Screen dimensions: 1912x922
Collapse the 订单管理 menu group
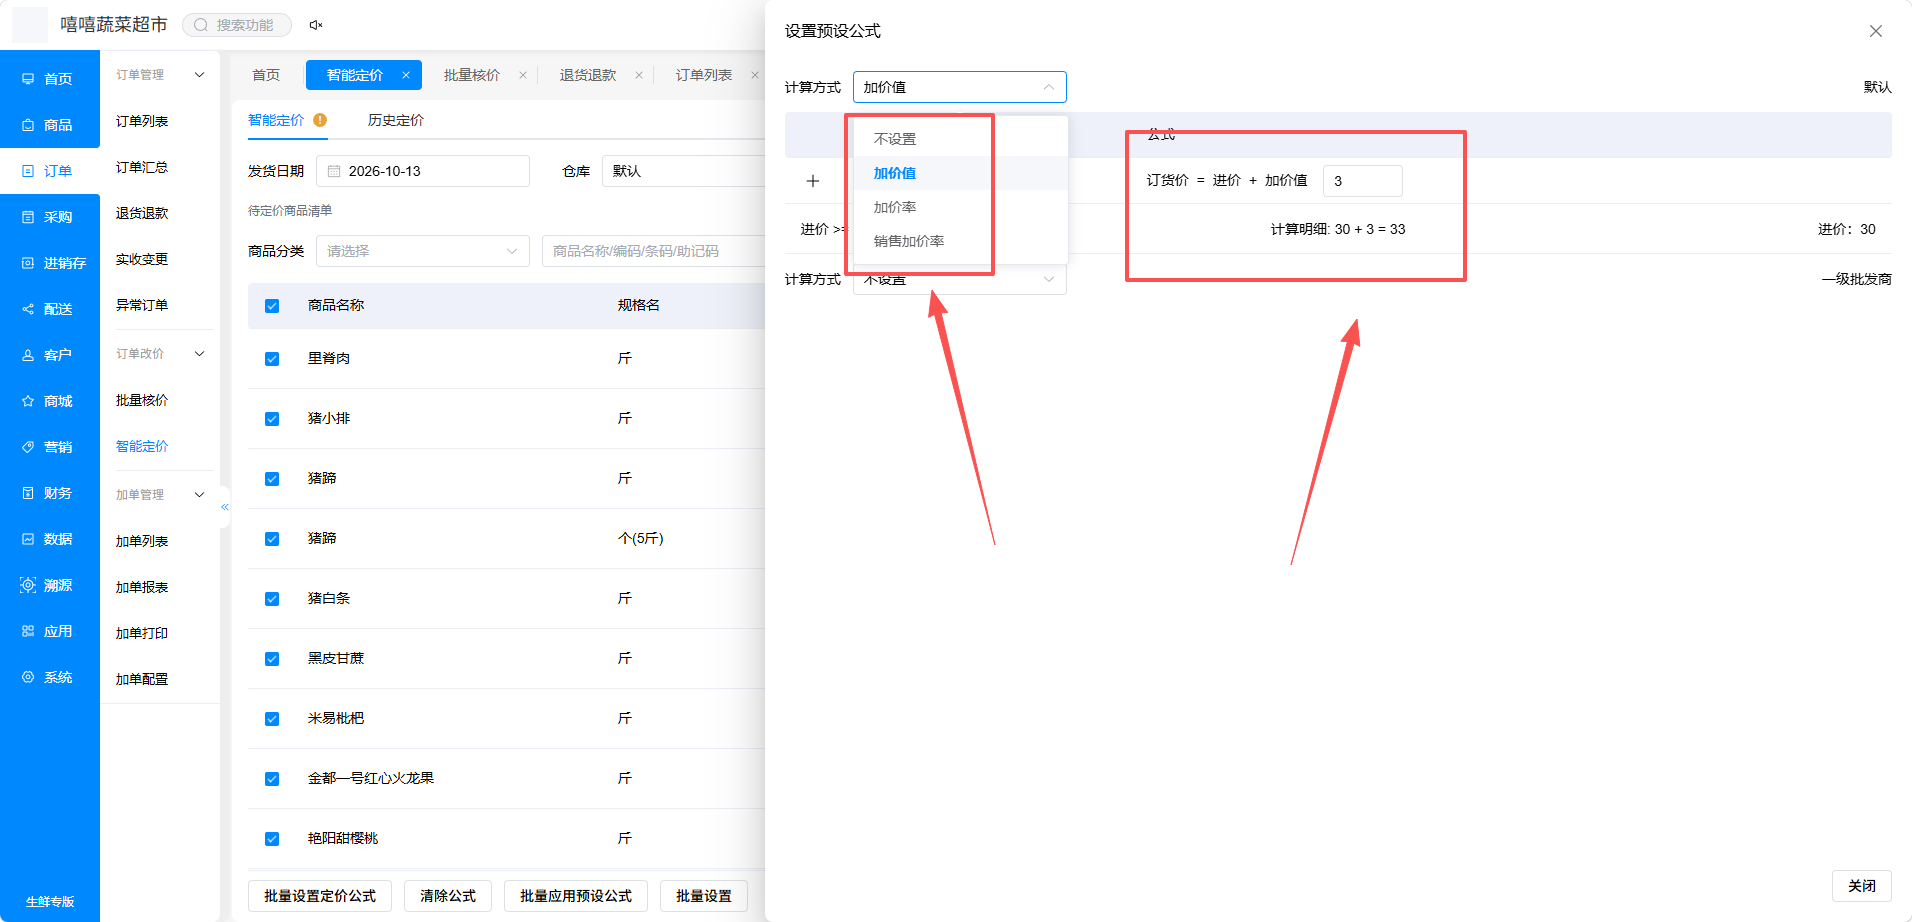[x=199, y=75]
